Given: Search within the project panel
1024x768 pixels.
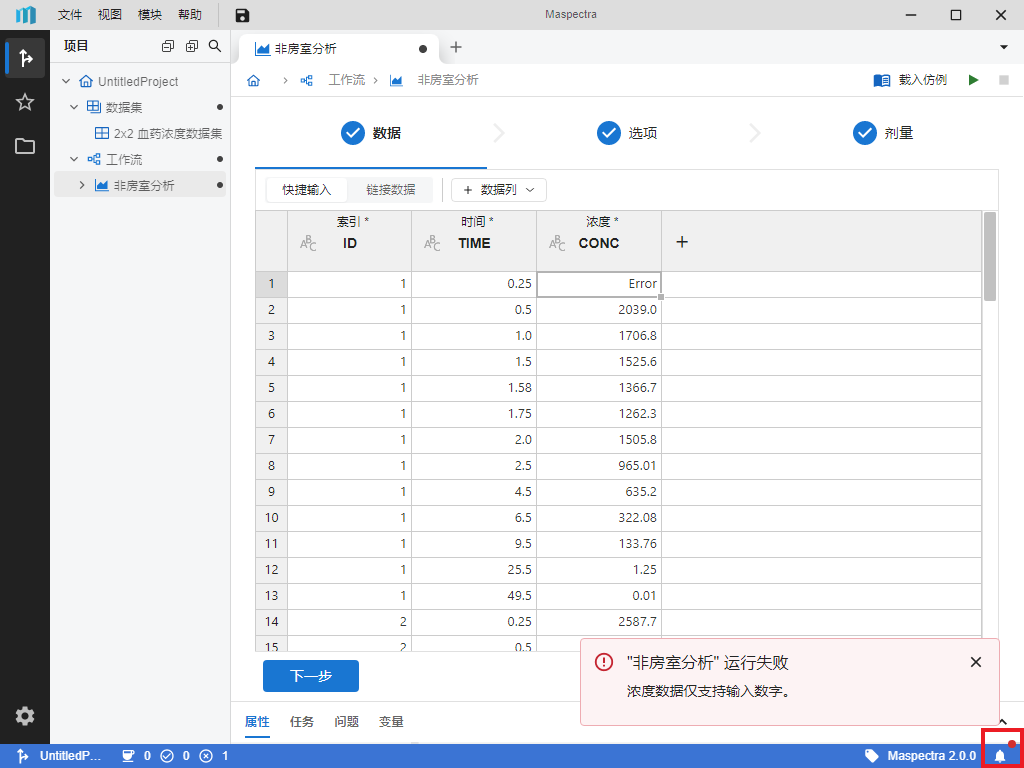Looking at the screenshot, I should point(214,46).
